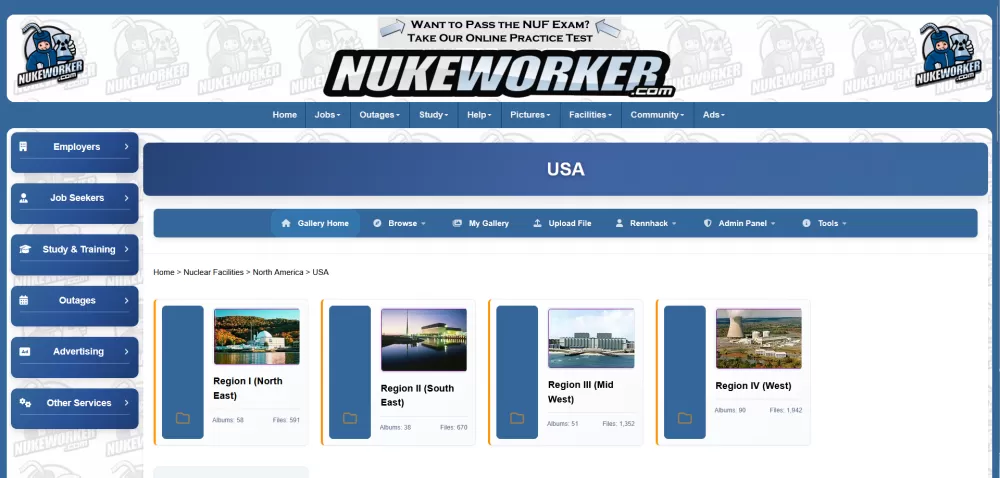Open the Ads menu in top navigation
The image size is (1000, 478).
[714, 115]
